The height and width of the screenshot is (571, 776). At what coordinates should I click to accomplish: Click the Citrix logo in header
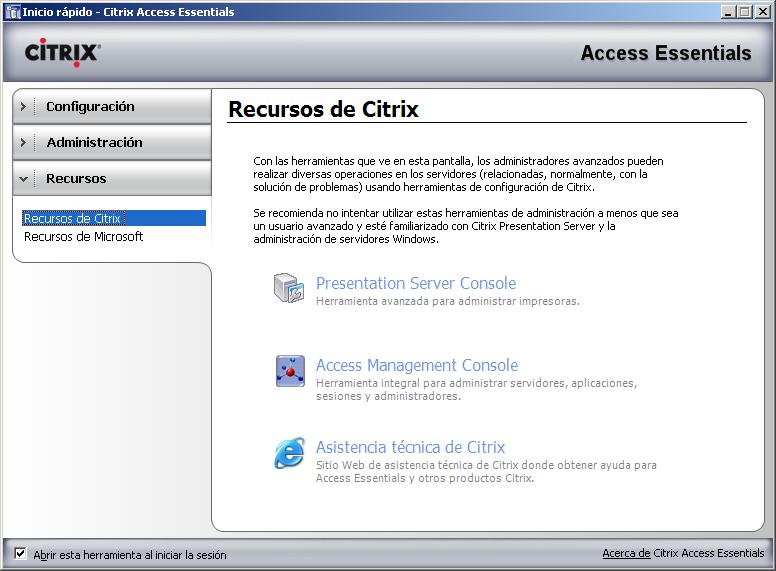pos(63,52)
